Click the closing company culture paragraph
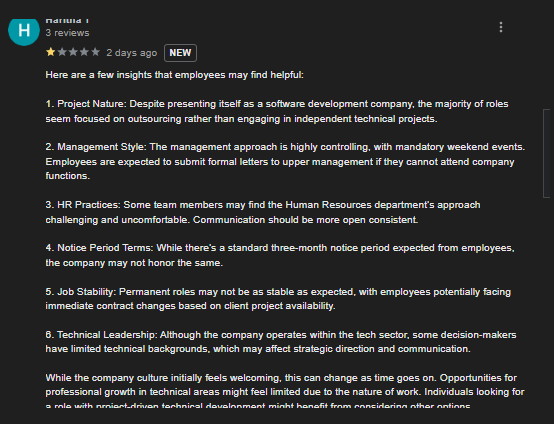The height and width of the screenshot is (424, 554). [285, 392]
